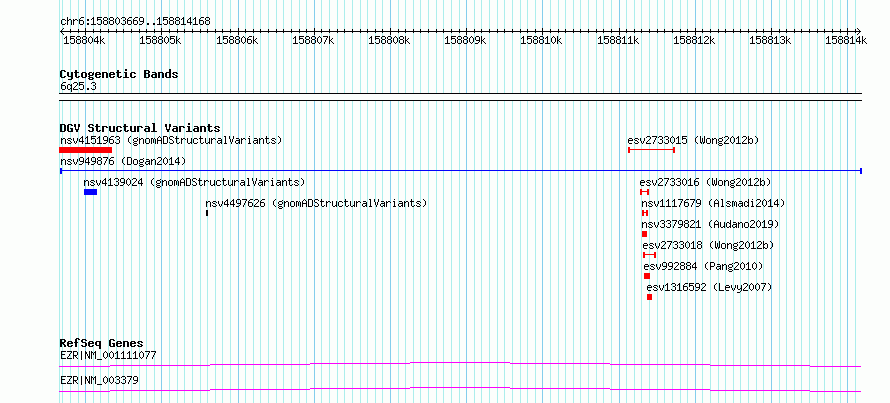Click the RefSeq Genes track title
Viewport: 890px width, 403px height.
point(102,343)
